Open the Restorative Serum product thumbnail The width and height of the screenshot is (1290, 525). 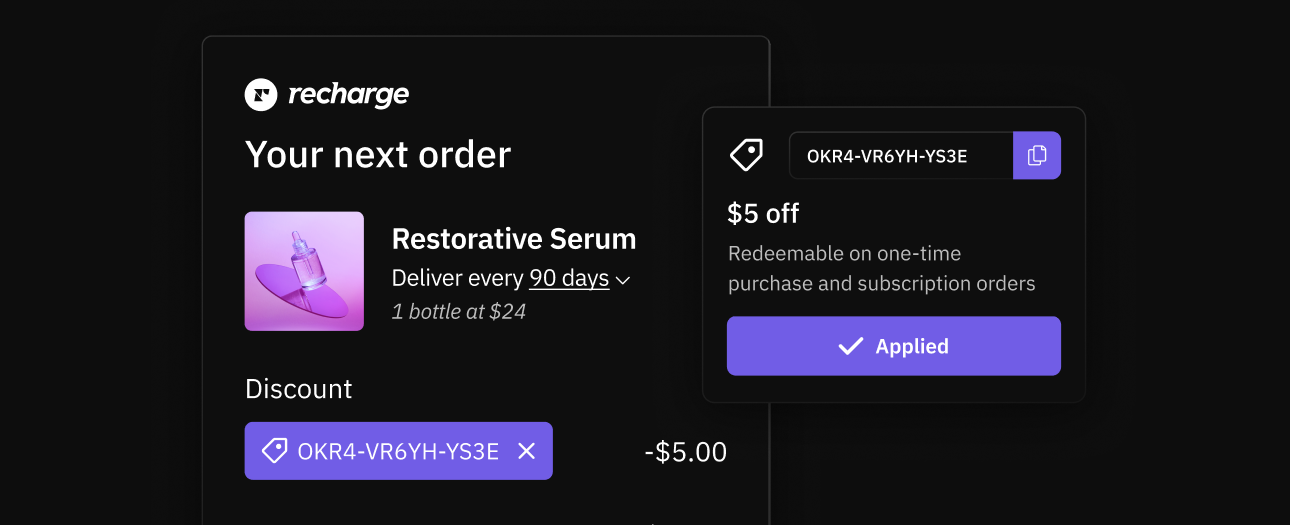304,271
